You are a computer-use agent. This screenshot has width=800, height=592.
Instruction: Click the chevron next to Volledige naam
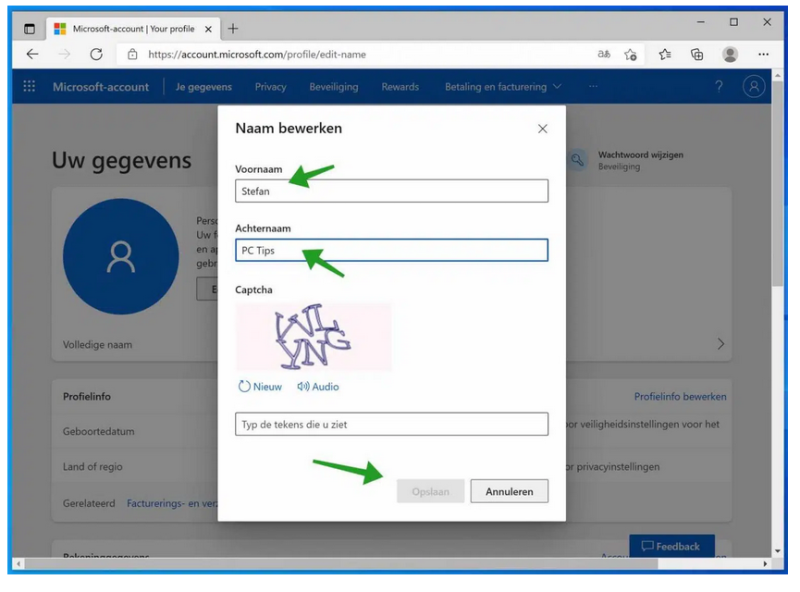pyautogui.click(x=720, y=344)
